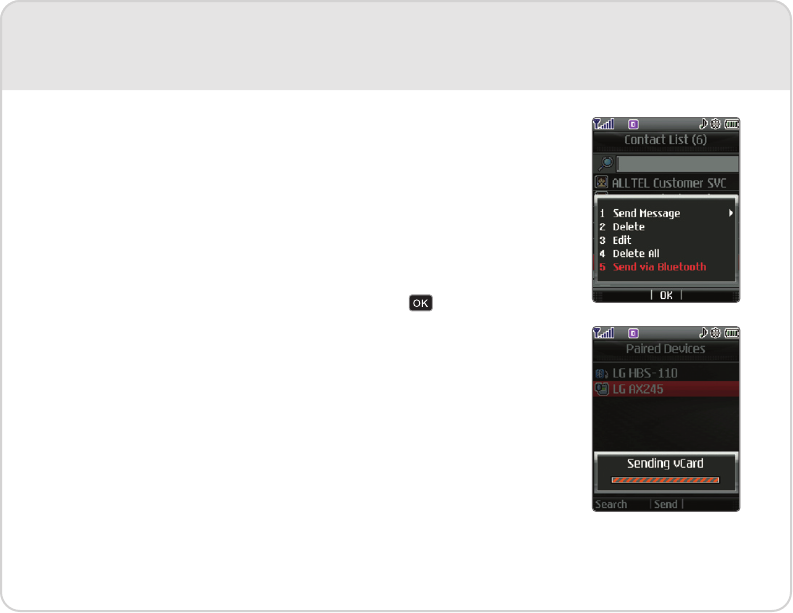Click ALLTEL Customer SVC contact icon
793x613 pixels.
click(601, 182)
